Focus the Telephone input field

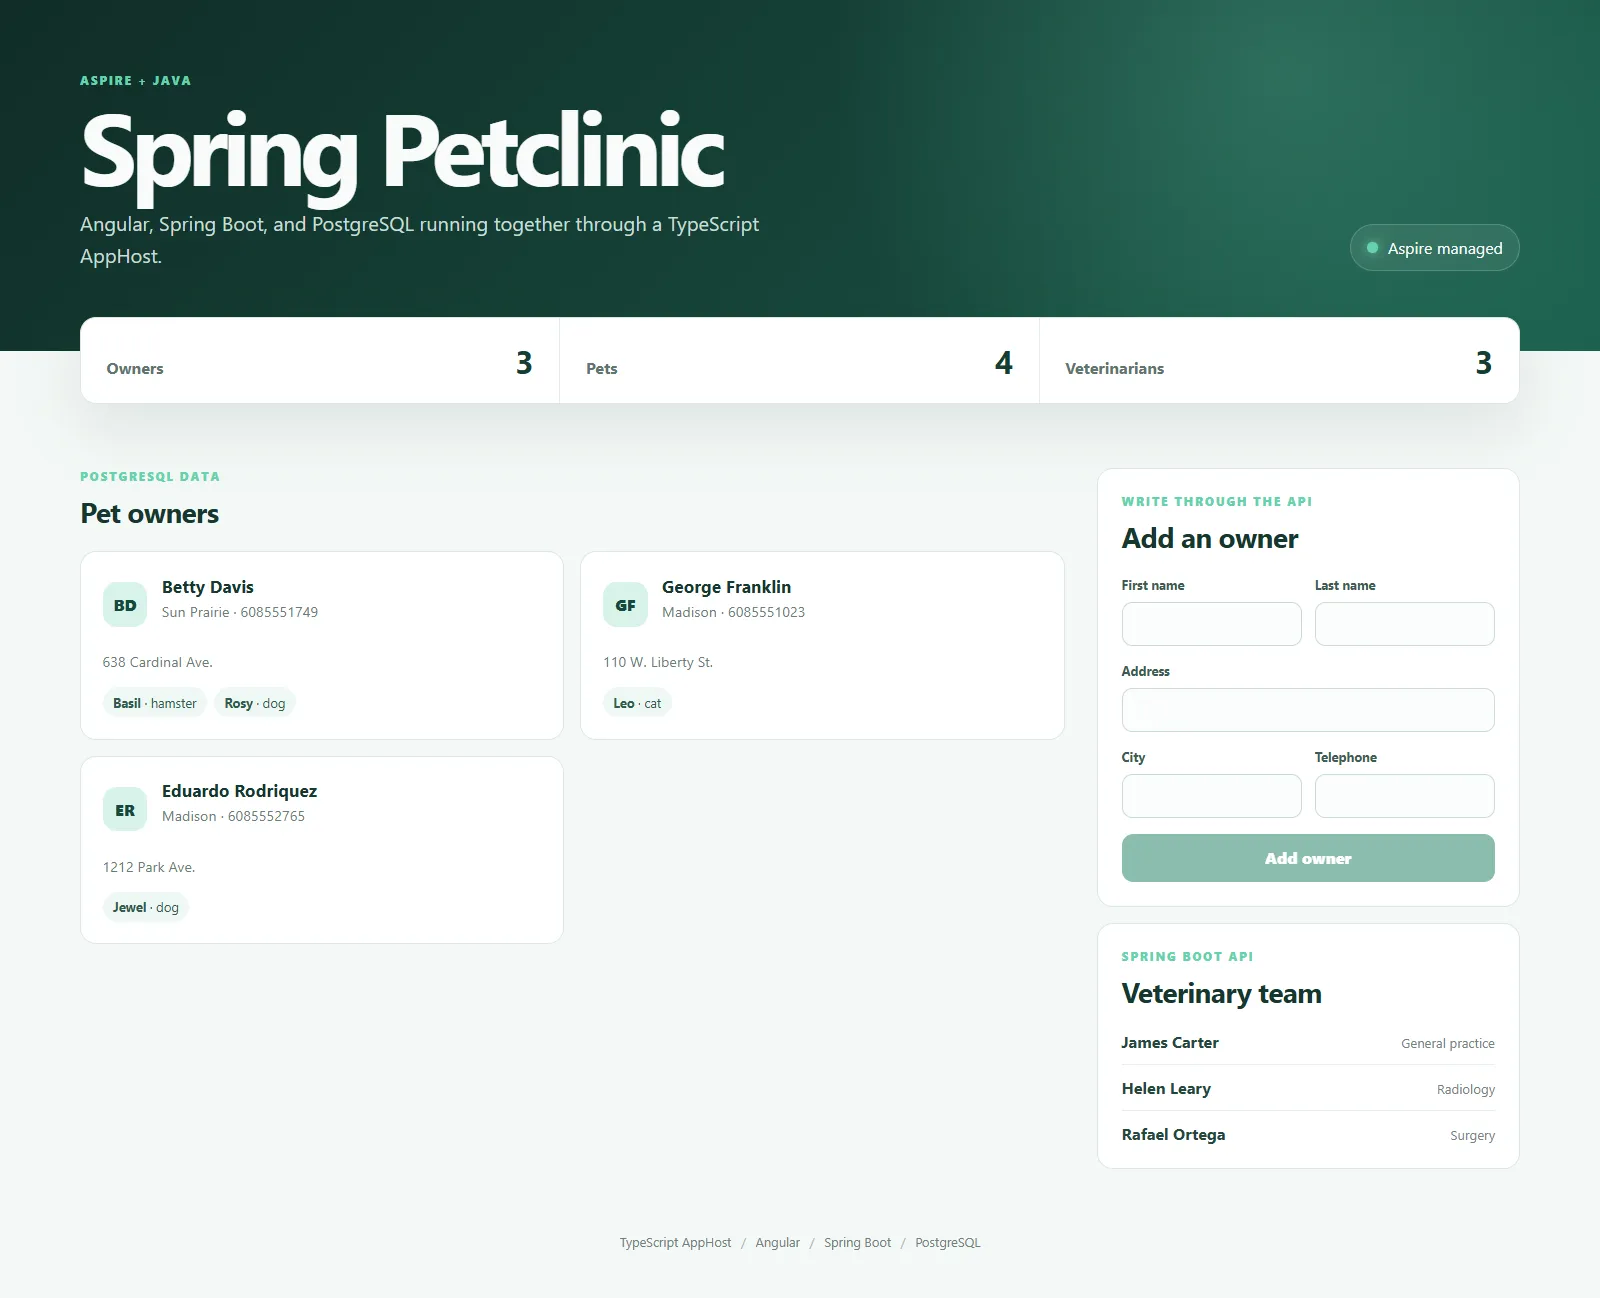coord(1404,796)
